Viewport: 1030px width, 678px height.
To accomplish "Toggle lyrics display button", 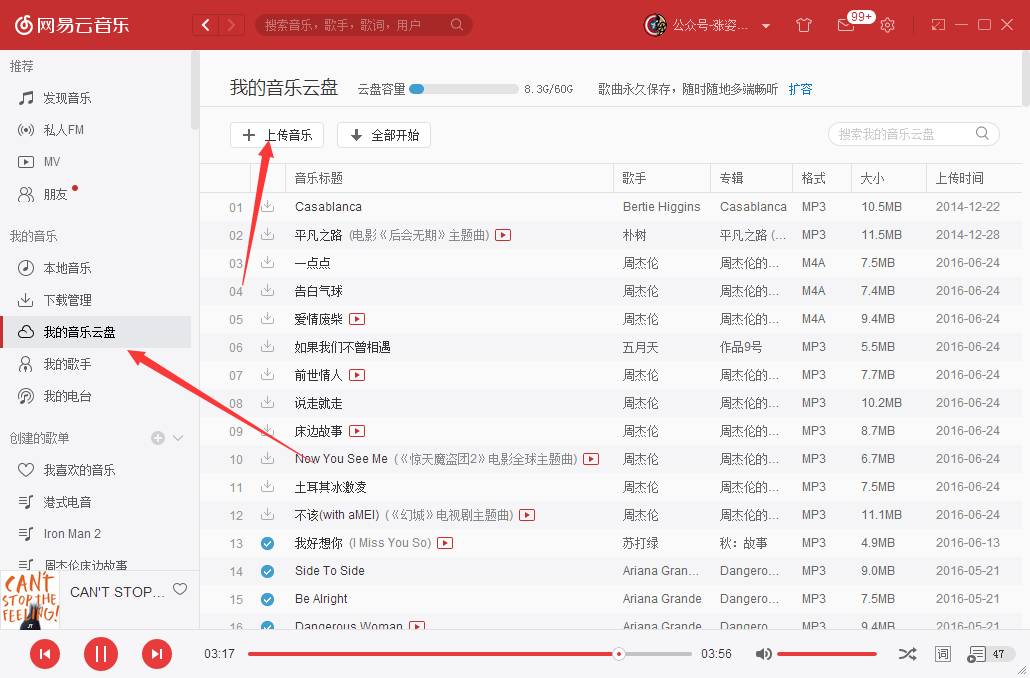I will point(943,654).
